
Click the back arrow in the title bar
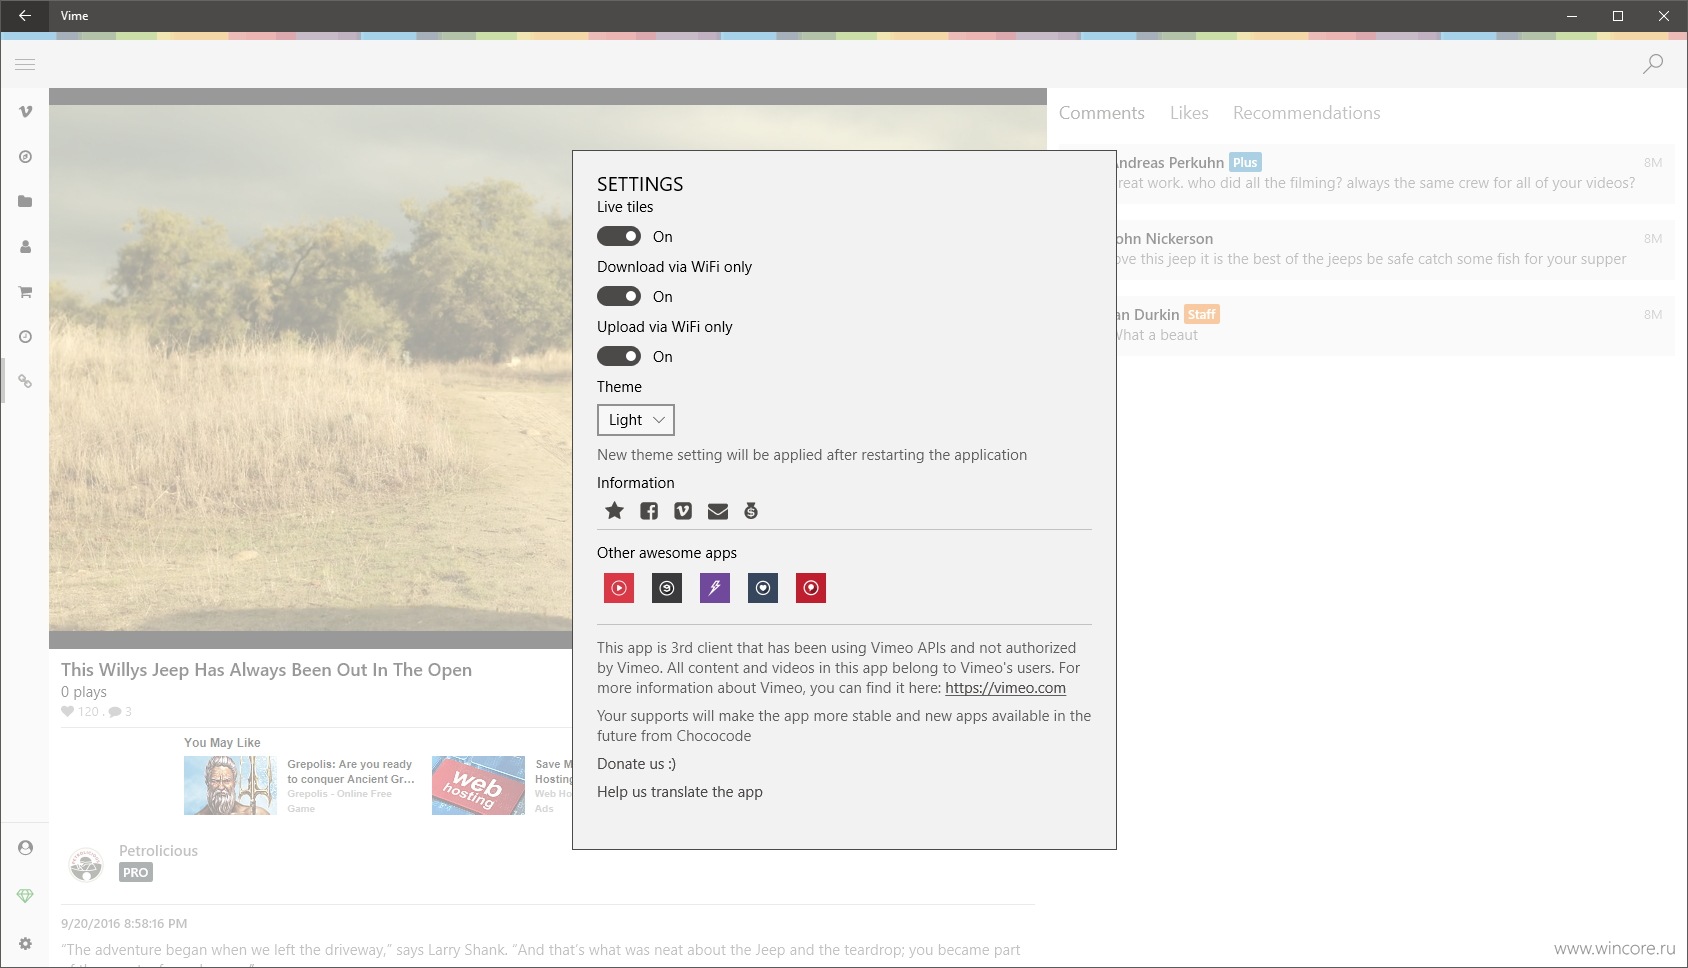[25, 15]
